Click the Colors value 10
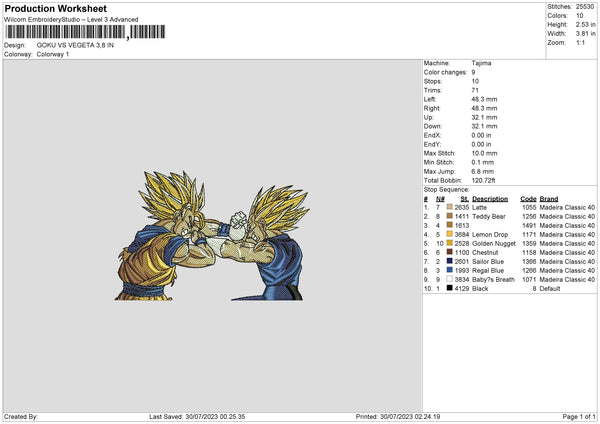The width and height of the screenshot is (600, 424). pyautogui.click(x=579, y=16)
